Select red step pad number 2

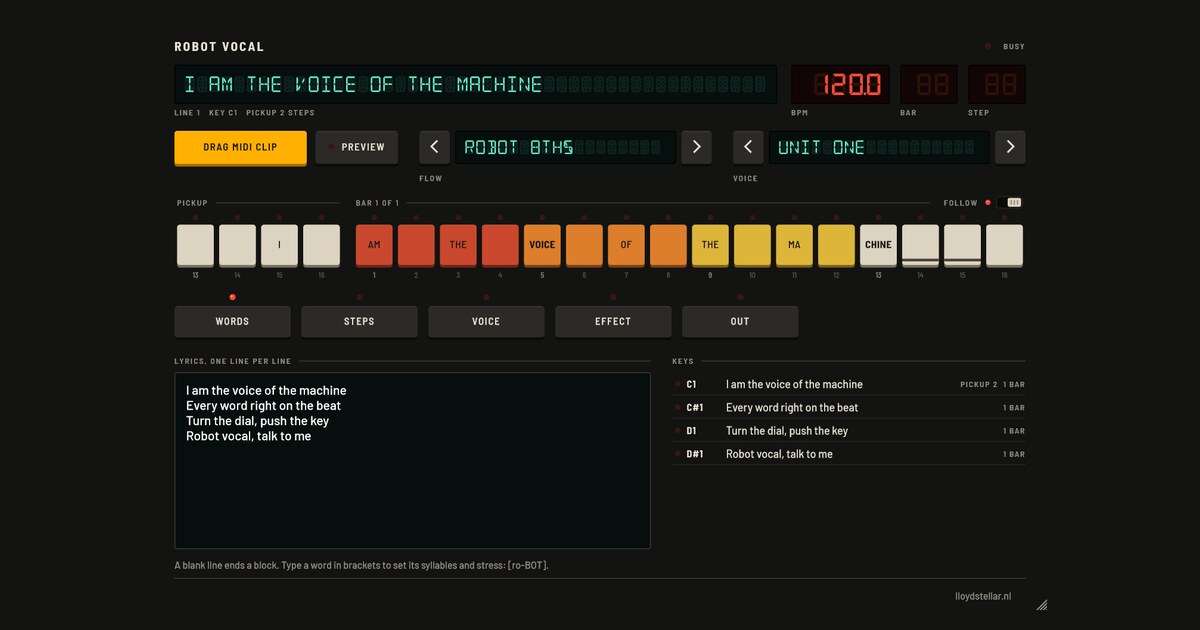pyautogui.click(x=416, y=245)
